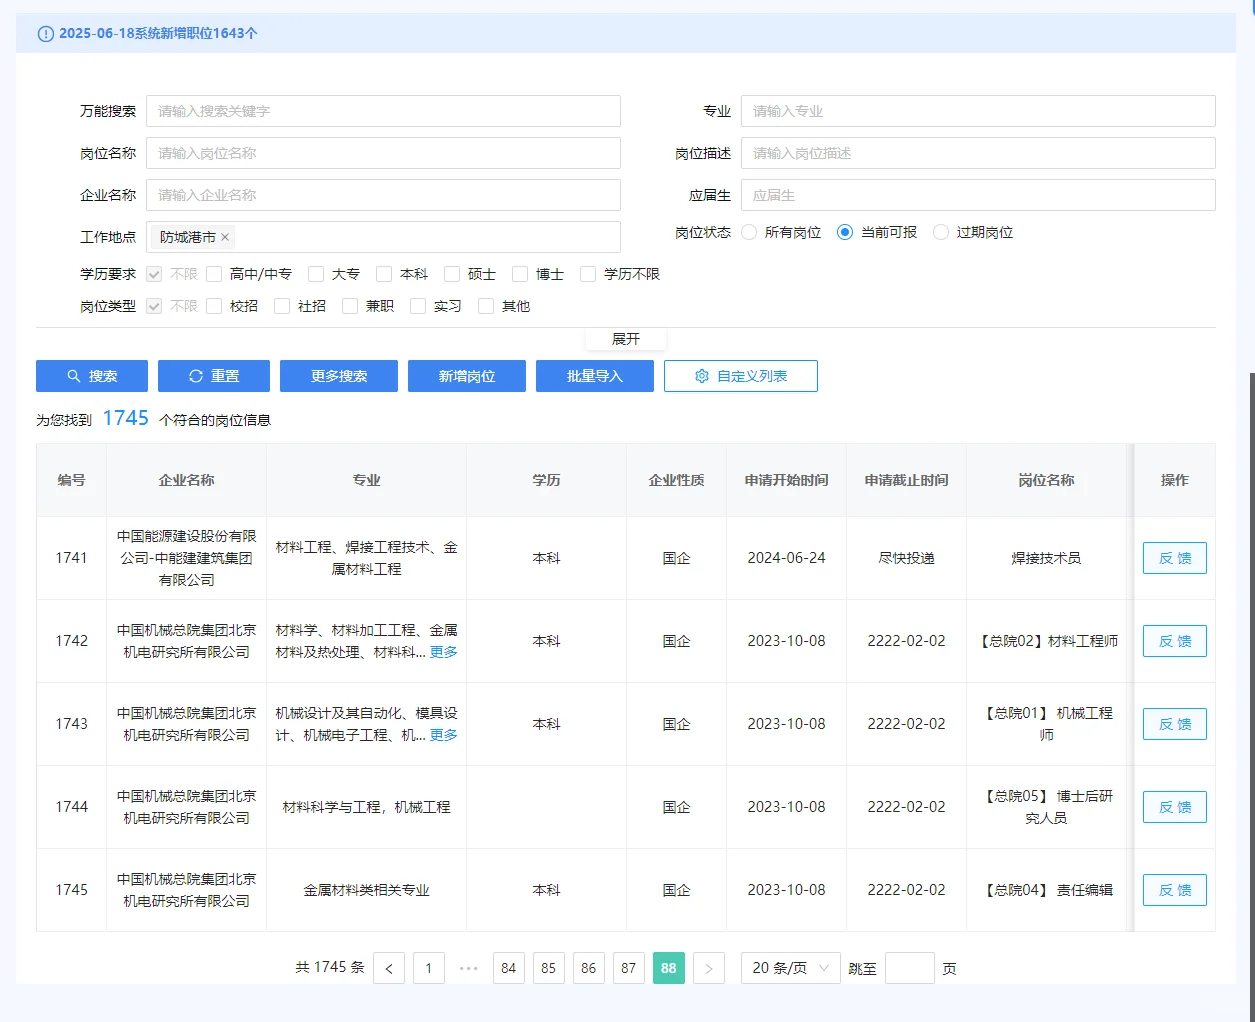The height and width of the screenshot is (1022, 1255).
Task: Check the 高中/中专 education checkbox
Action: coord(214,274)
